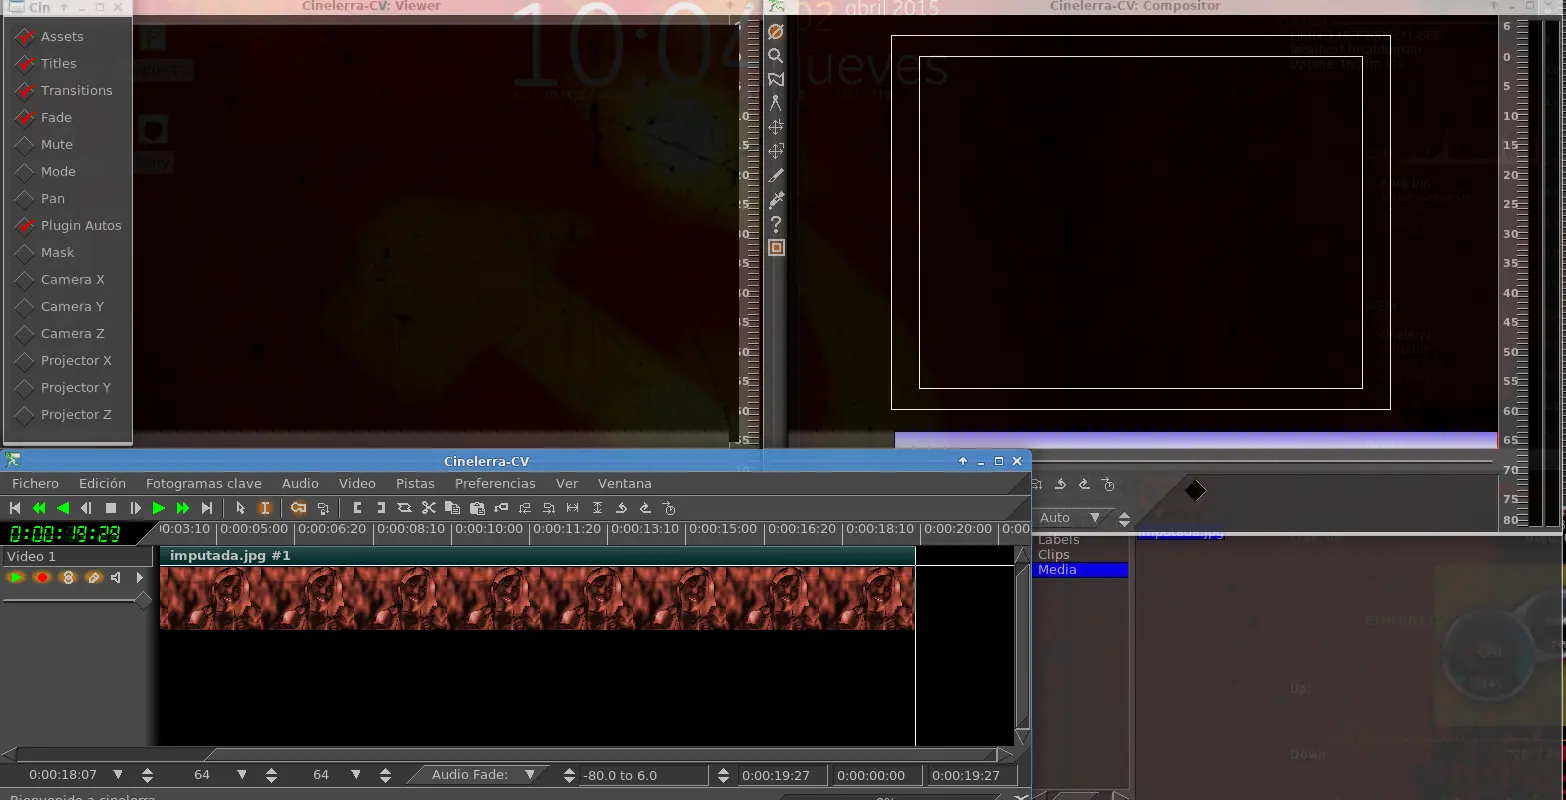This screenshot has width=1566, height=800.
Task: Open the 0:00:18:07 zoom duration dropdown
Action: click(x=118, y=775)
